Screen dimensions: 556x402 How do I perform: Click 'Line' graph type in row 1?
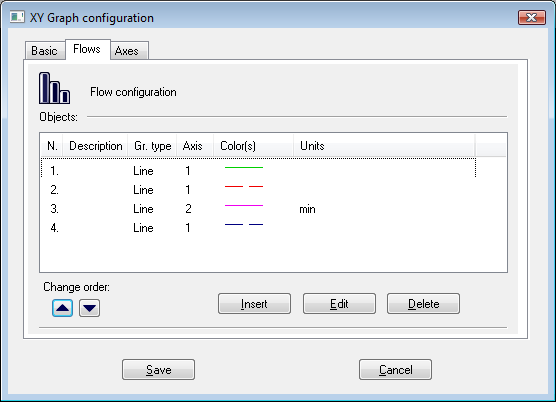[x=143, y=171]
